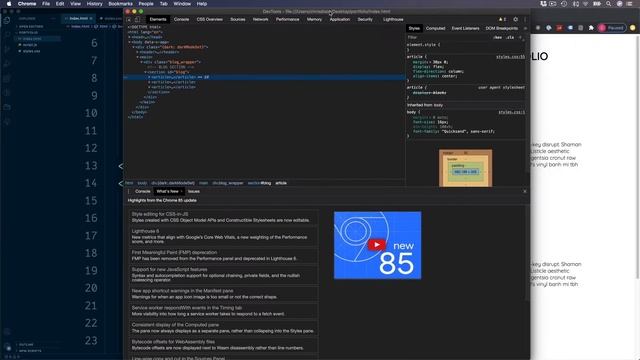Click the box model content dimensions box

[465, 172]
